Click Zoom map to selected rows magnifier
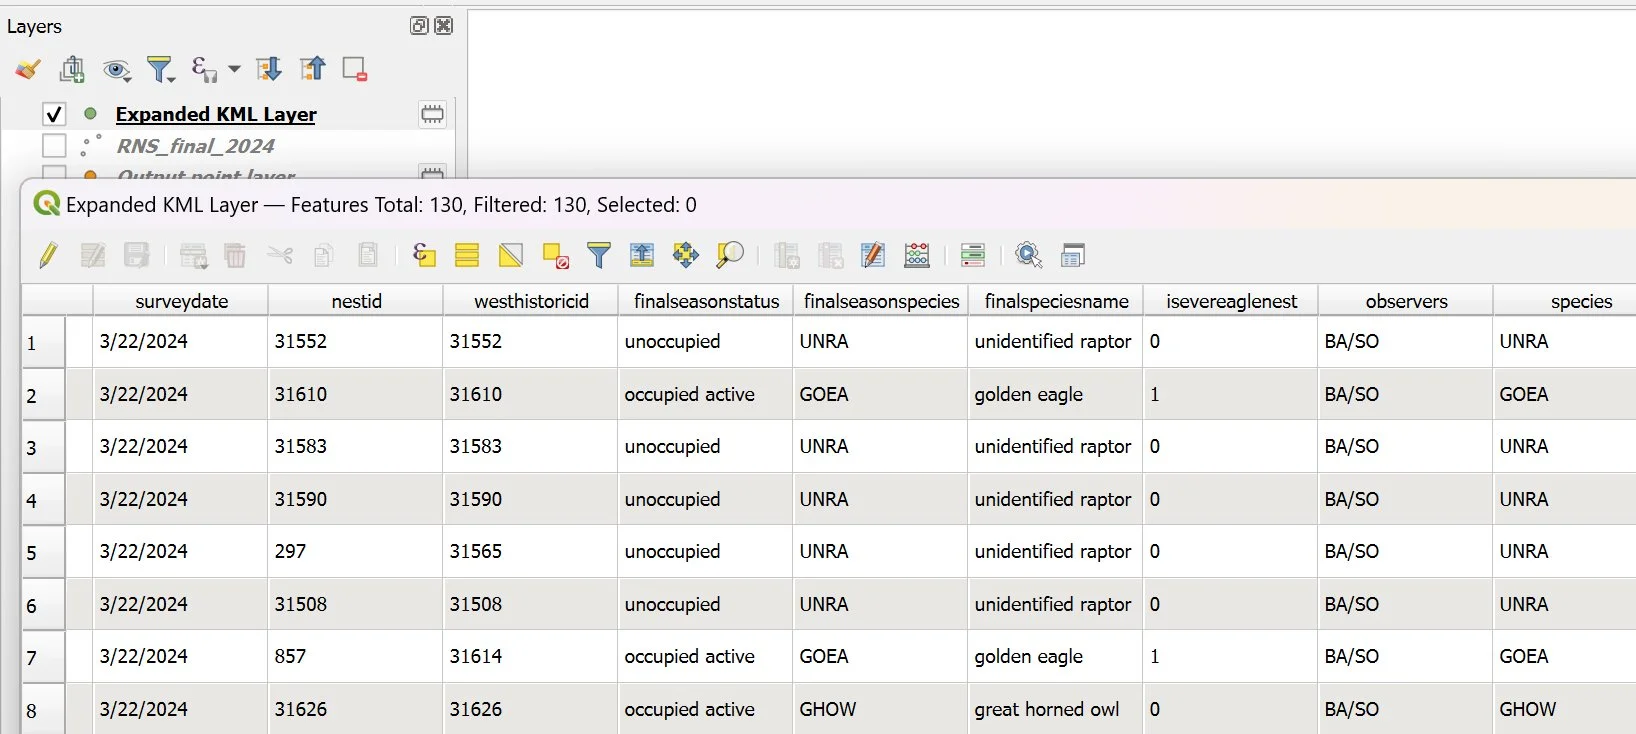Image resolution: width=1636 pixels, height=734 pixels. [x=730, y=255]
